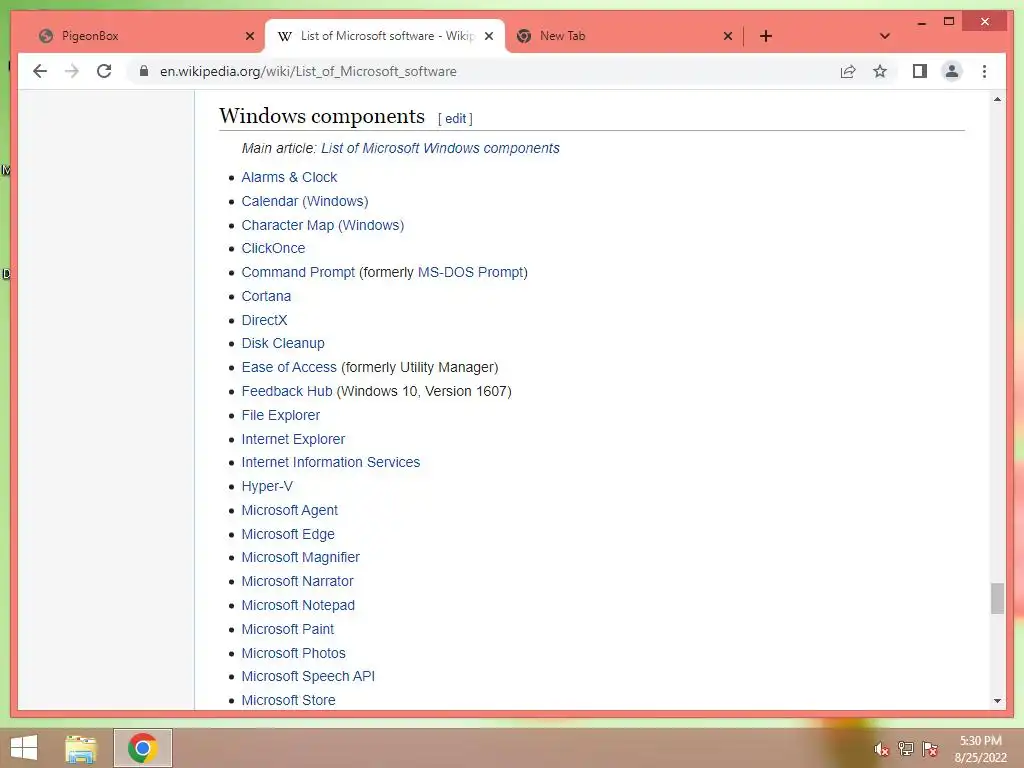Viewport: 1024px width, 768px height.
Task: Open List of Microsoft Windows components article
Action: 440,148
